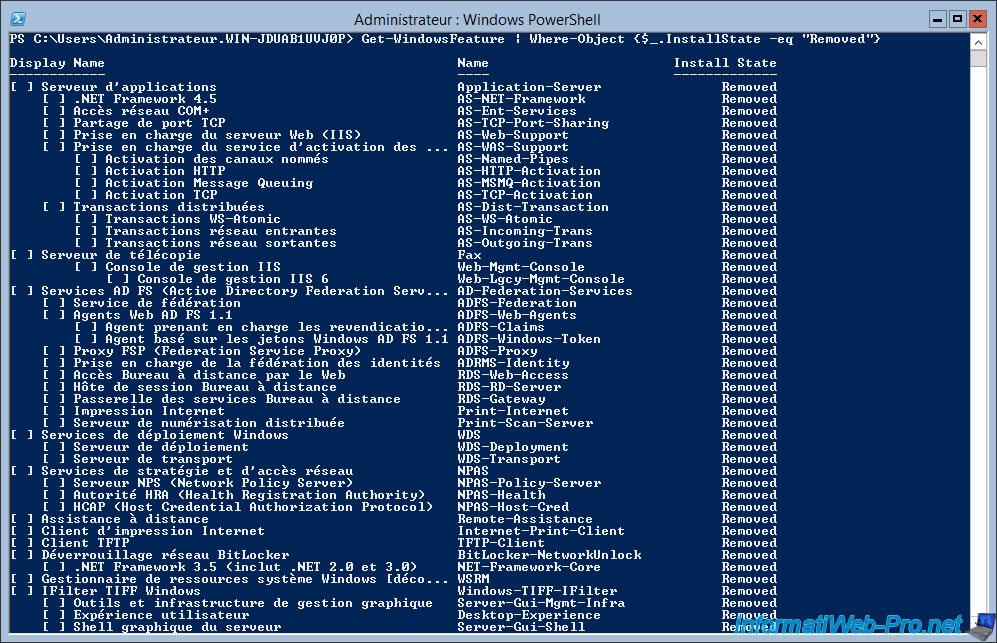Click the WSRM feature name
The width and height of the screenshot is (997, 643).
click(x=473, y=579)
